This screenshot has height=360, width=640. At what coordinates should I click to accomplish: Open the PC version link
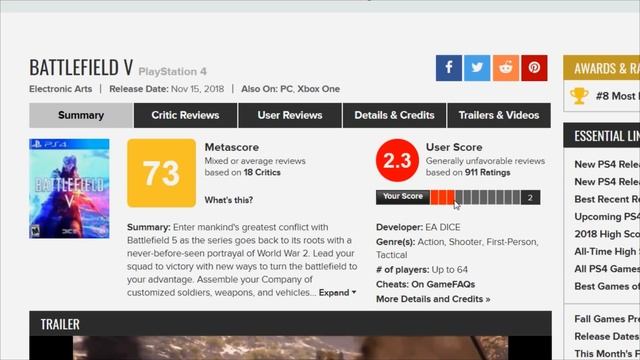(x=286, y=89)
